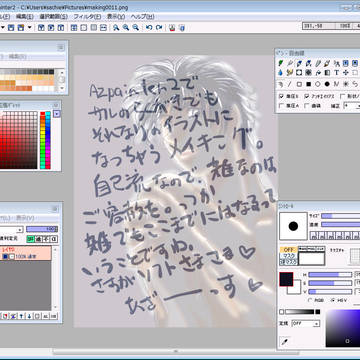Adjust the S saturation slider
Image resolution: width=360 pixels, height=360 pixels.
tap(330, 283)
